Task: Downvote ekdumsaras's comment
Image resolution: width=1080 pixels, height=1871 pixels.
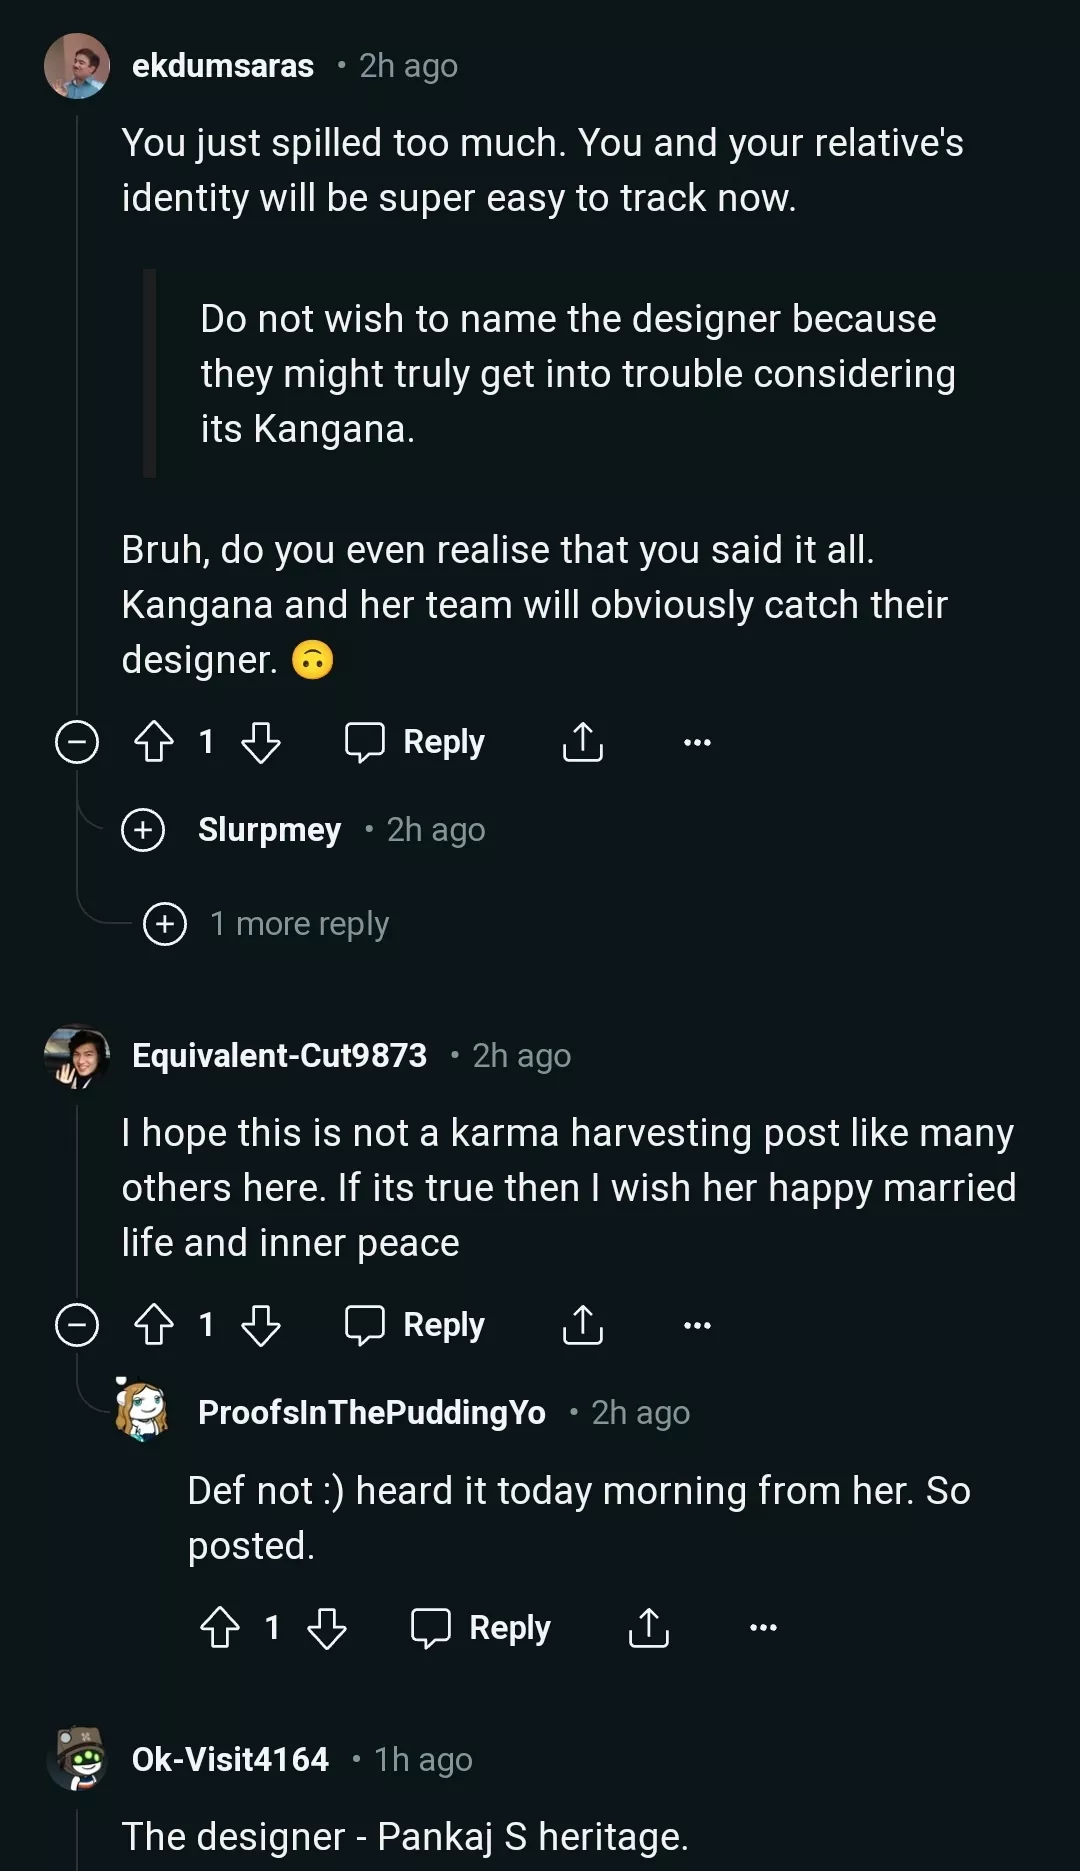Action: point(261,742)
